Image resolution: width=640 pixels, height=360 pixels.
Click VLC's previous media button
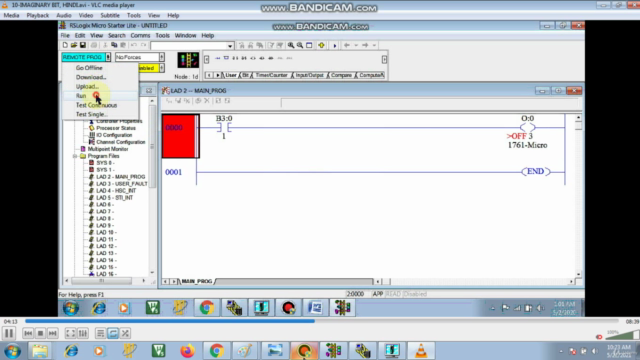pyautogui.click(x=28, y=333)
